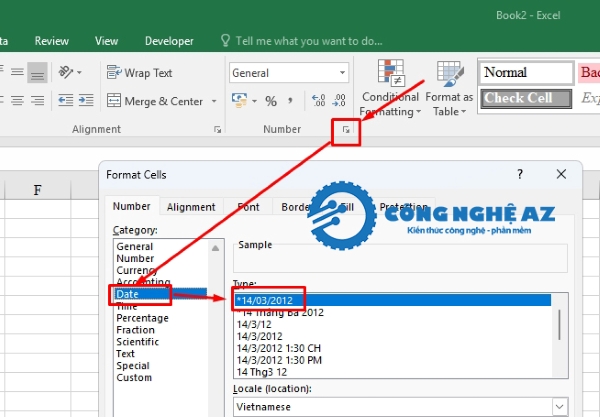Select 14/3/2012 date type
Screen dimensions: 600x417
(x=259, y=336)
